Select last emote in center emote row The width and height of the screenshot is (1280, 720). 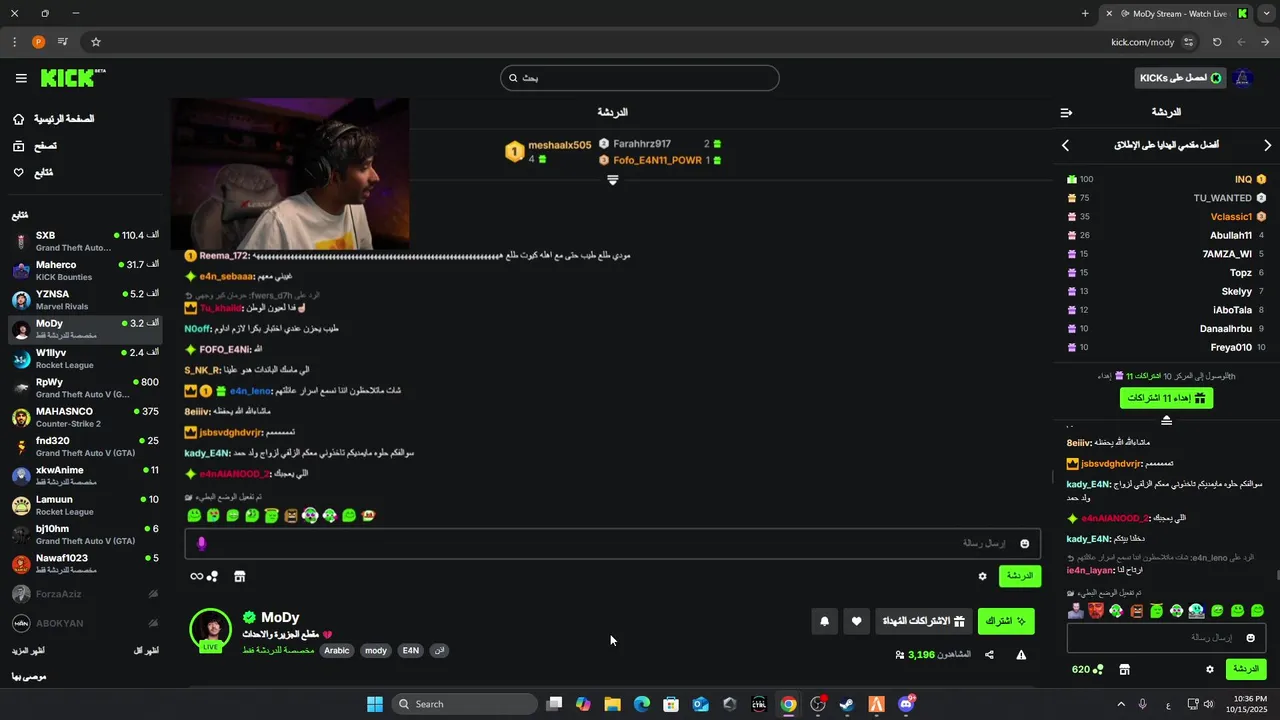point(368,516)
